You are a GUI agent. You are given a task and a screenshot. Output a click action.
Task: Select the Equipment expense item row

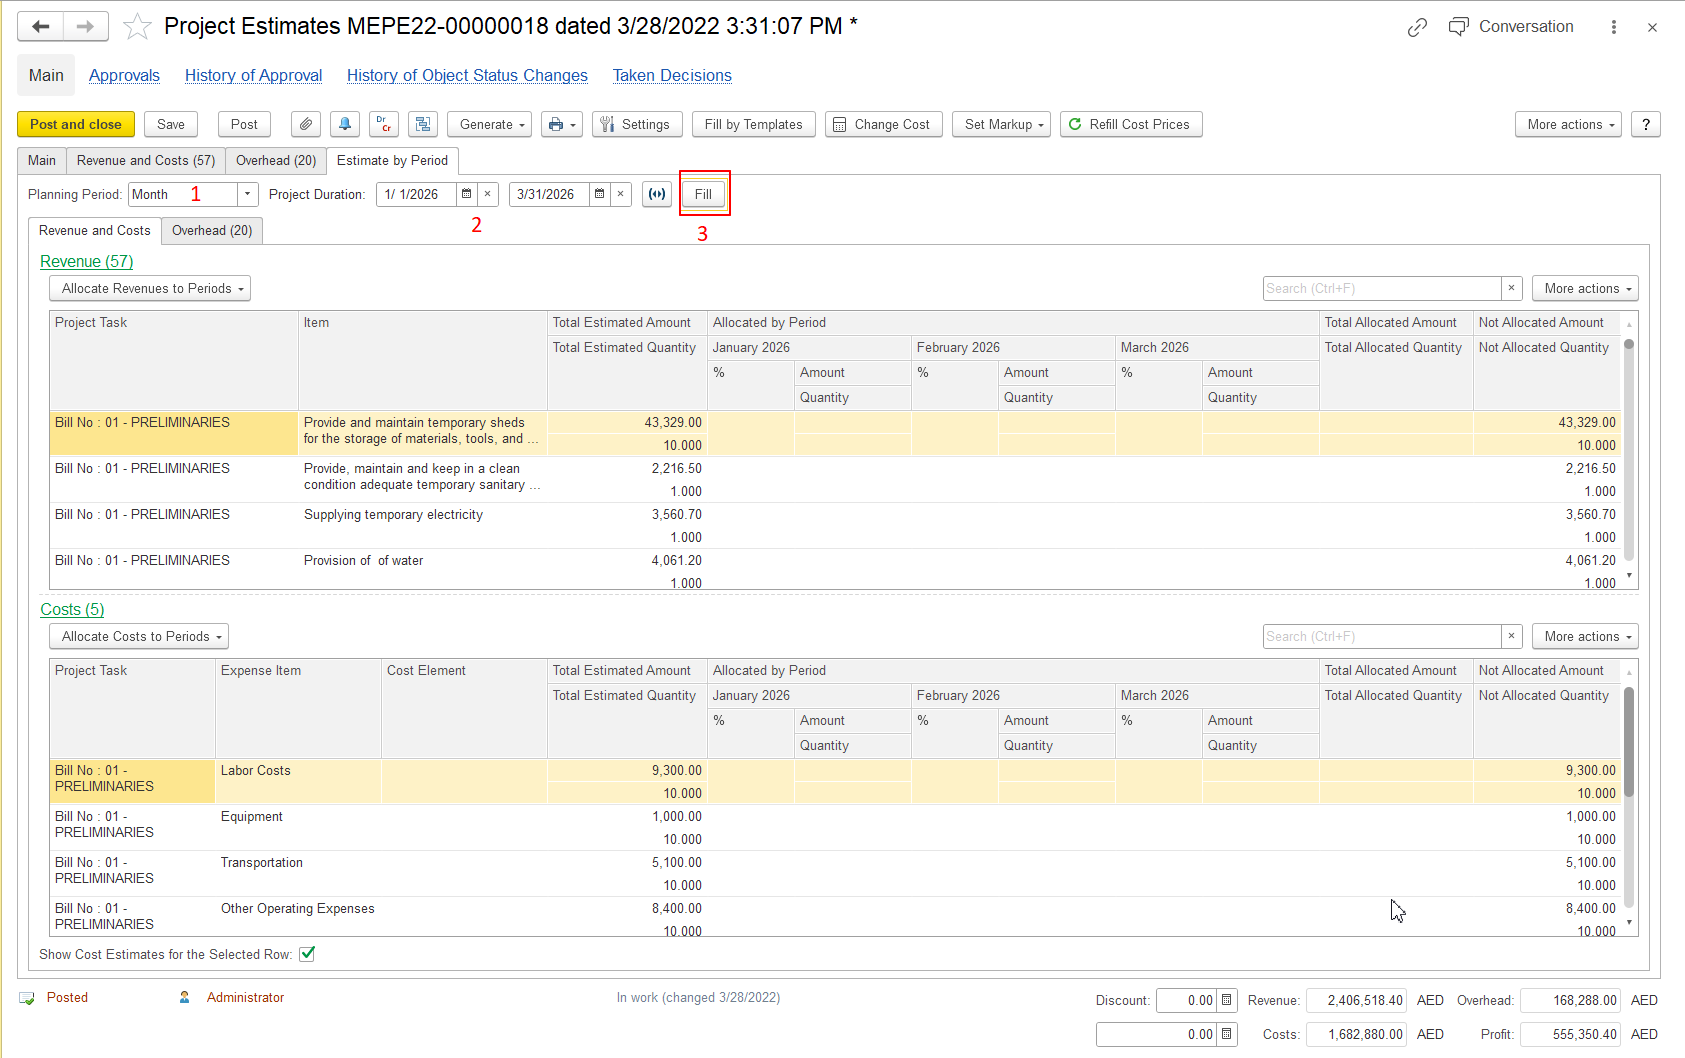pyautogui.click(x=835, y=828)
